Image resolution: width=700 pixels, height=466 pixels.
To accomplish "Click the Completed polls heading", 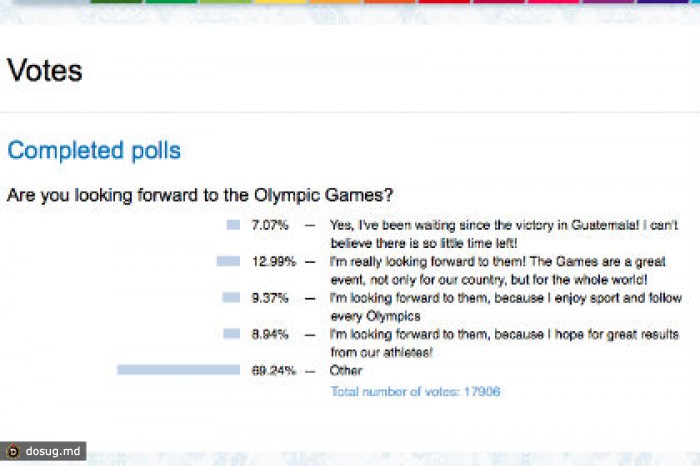I will coord(94,150).
